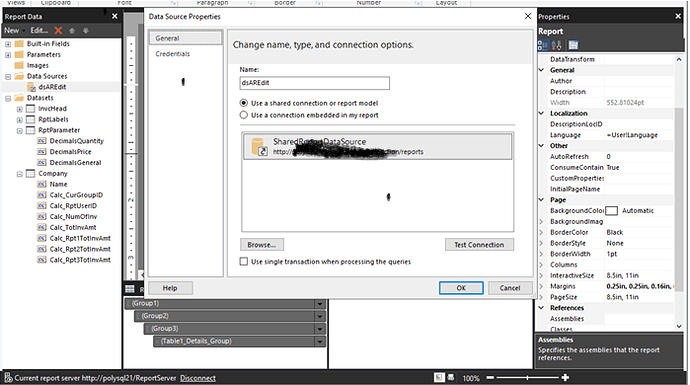This screenshot has width=690, height=385.
Task: Open the (Group1) row group dropdown
Action: pyautogui.click(x=320, y=304)
